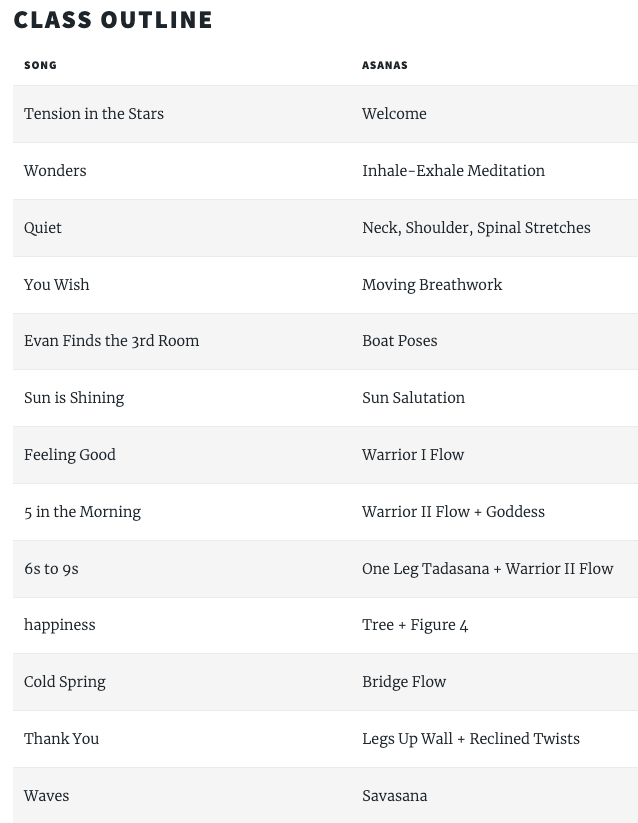
Task: Select Neck, Shoulder, Spinal Stretches cell
Action: [476, 228]
